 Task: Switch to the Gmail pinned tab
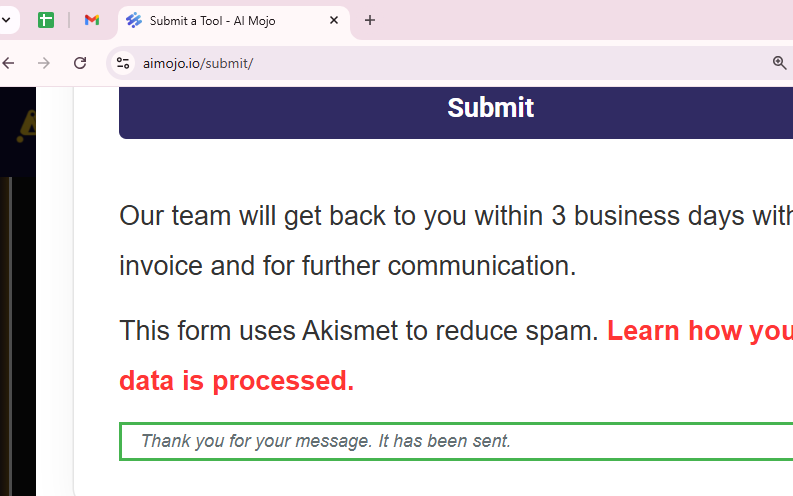tap(92, 20)
